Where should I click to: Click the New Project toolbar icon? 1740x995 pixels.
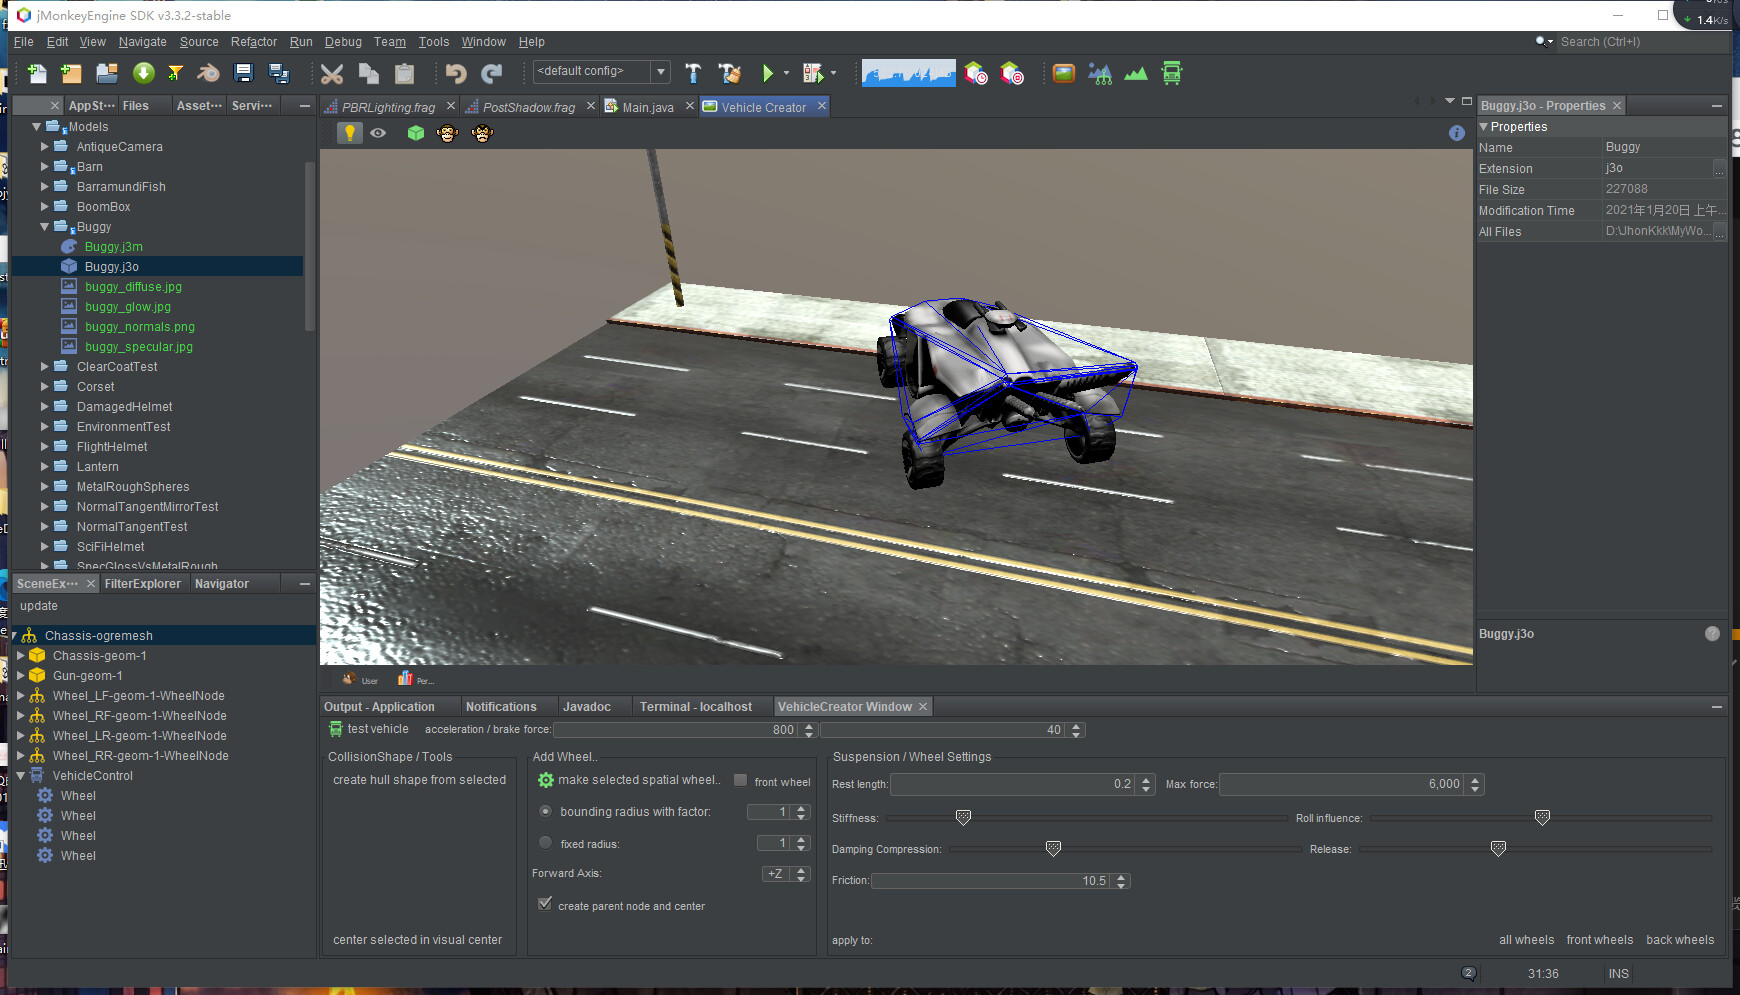71,73
